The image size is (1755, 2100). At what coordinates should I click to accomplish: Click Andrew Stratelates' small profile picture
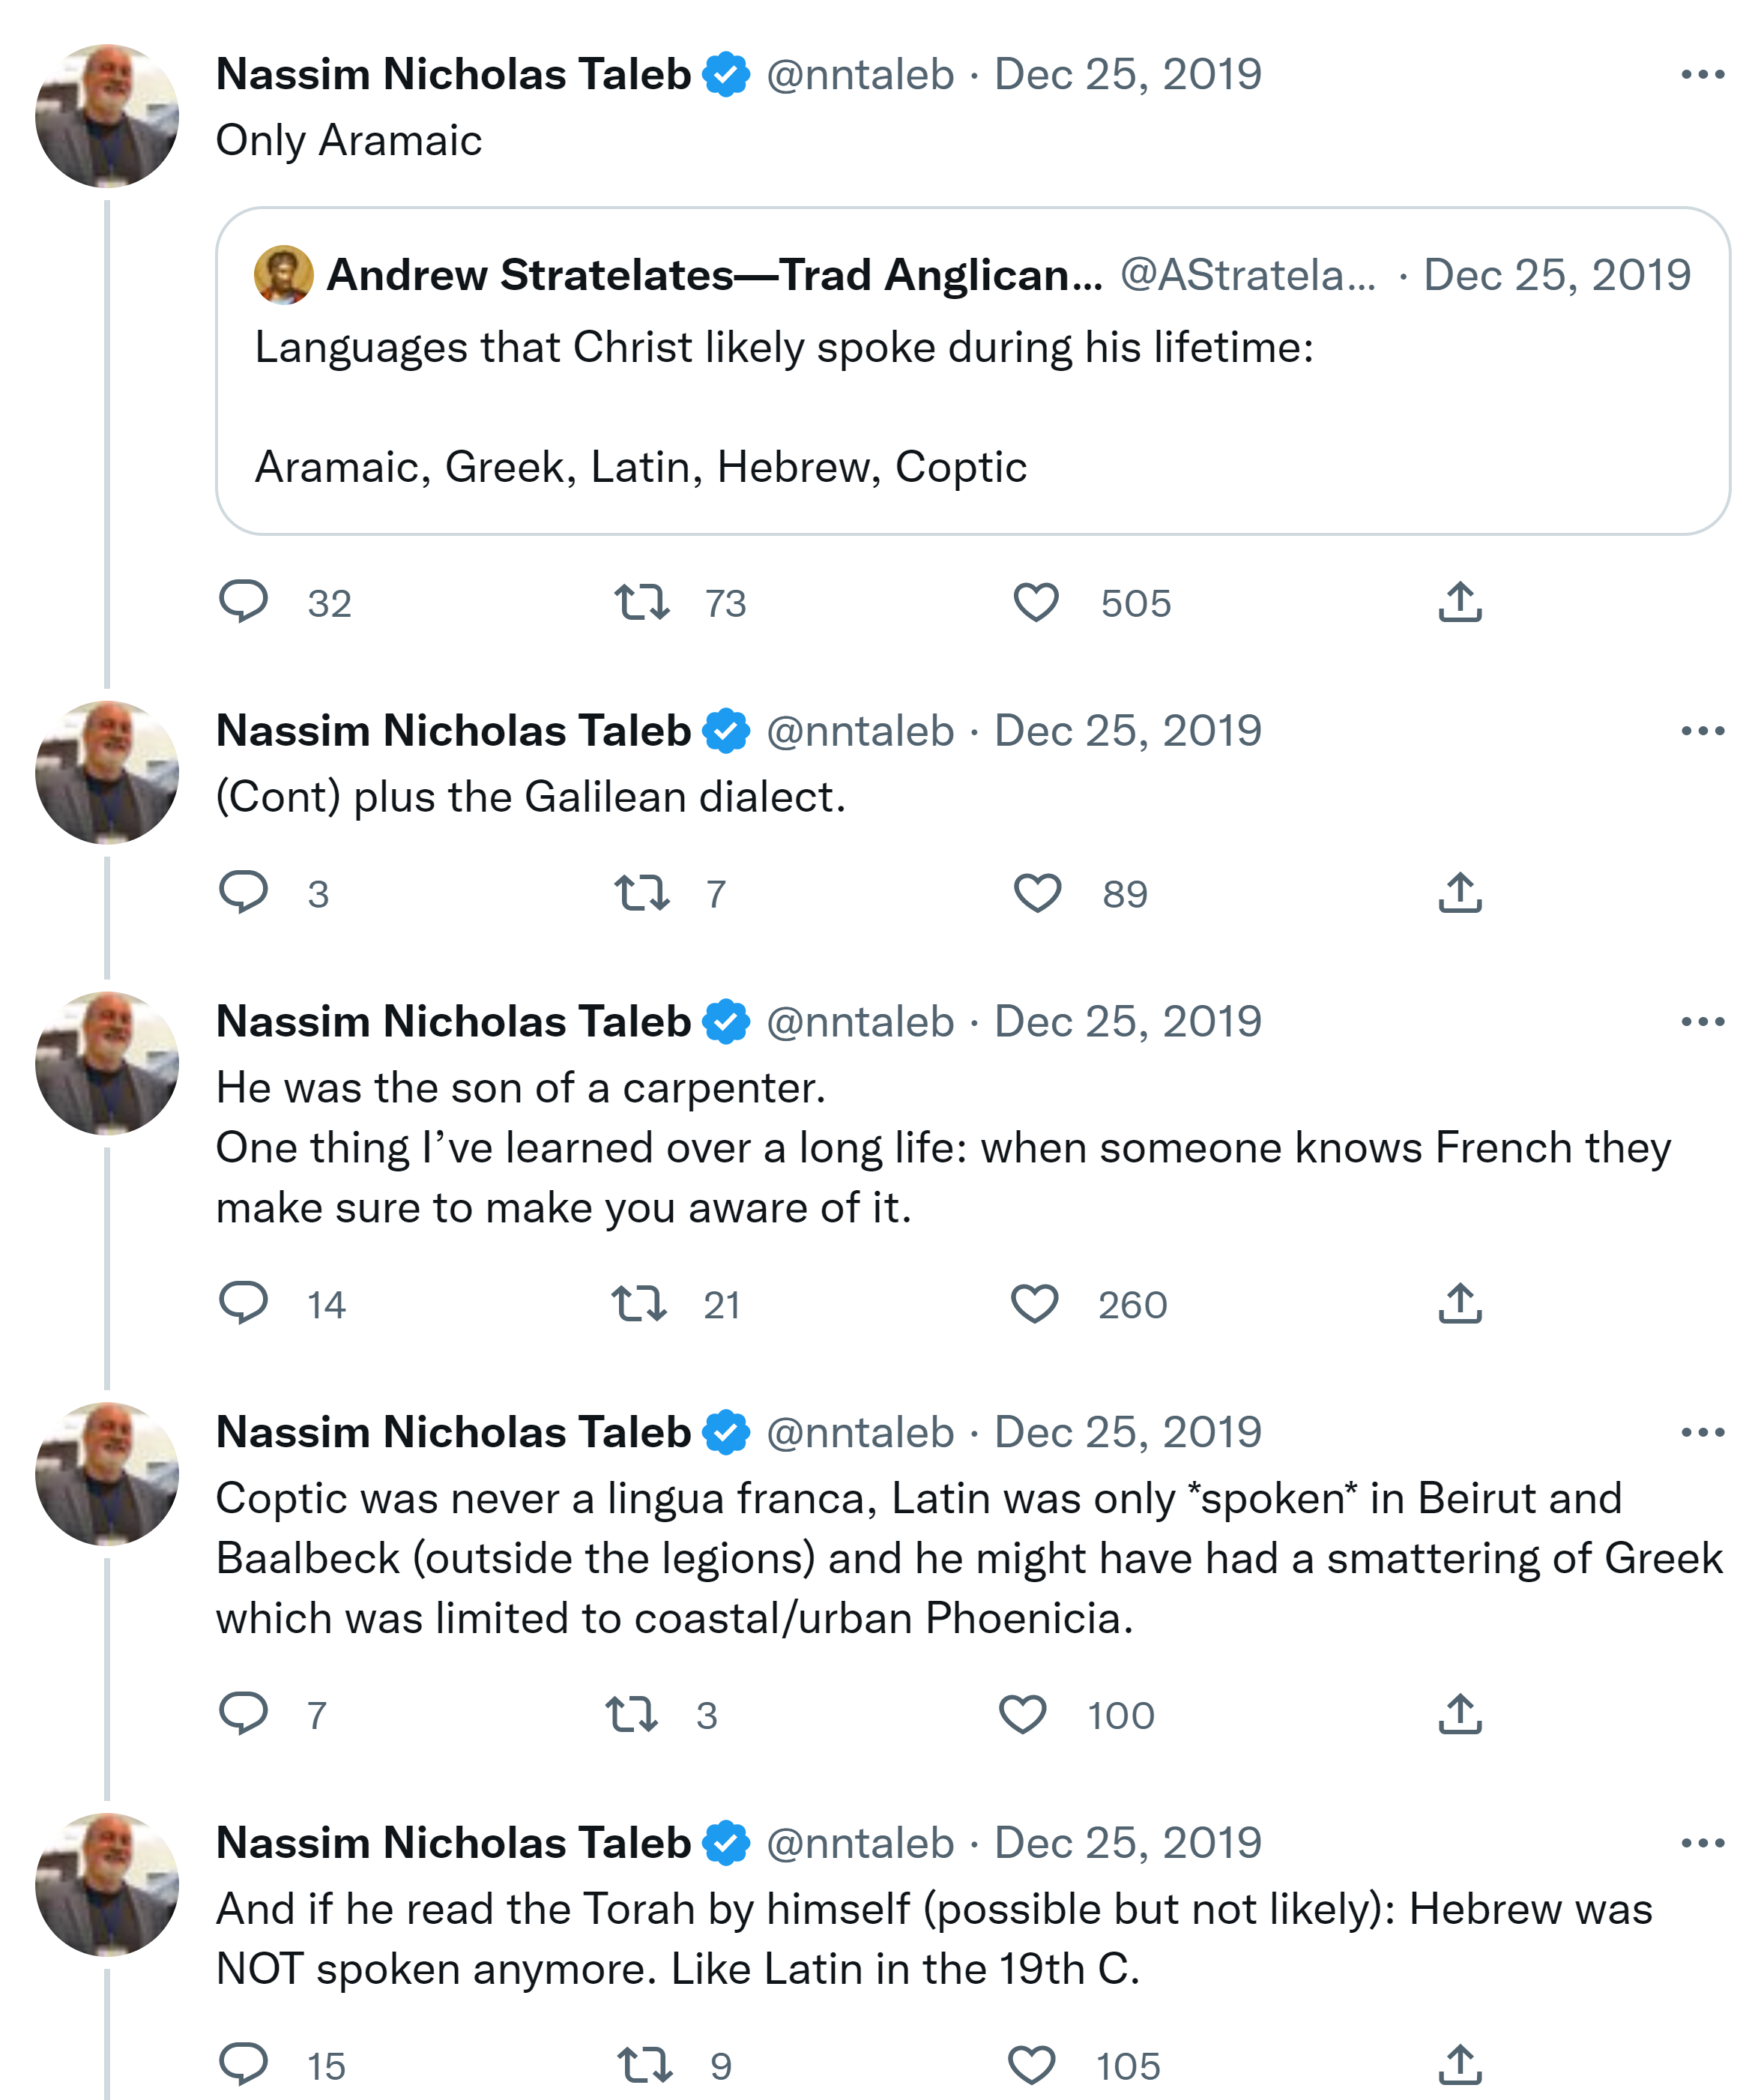coord(283,275)
